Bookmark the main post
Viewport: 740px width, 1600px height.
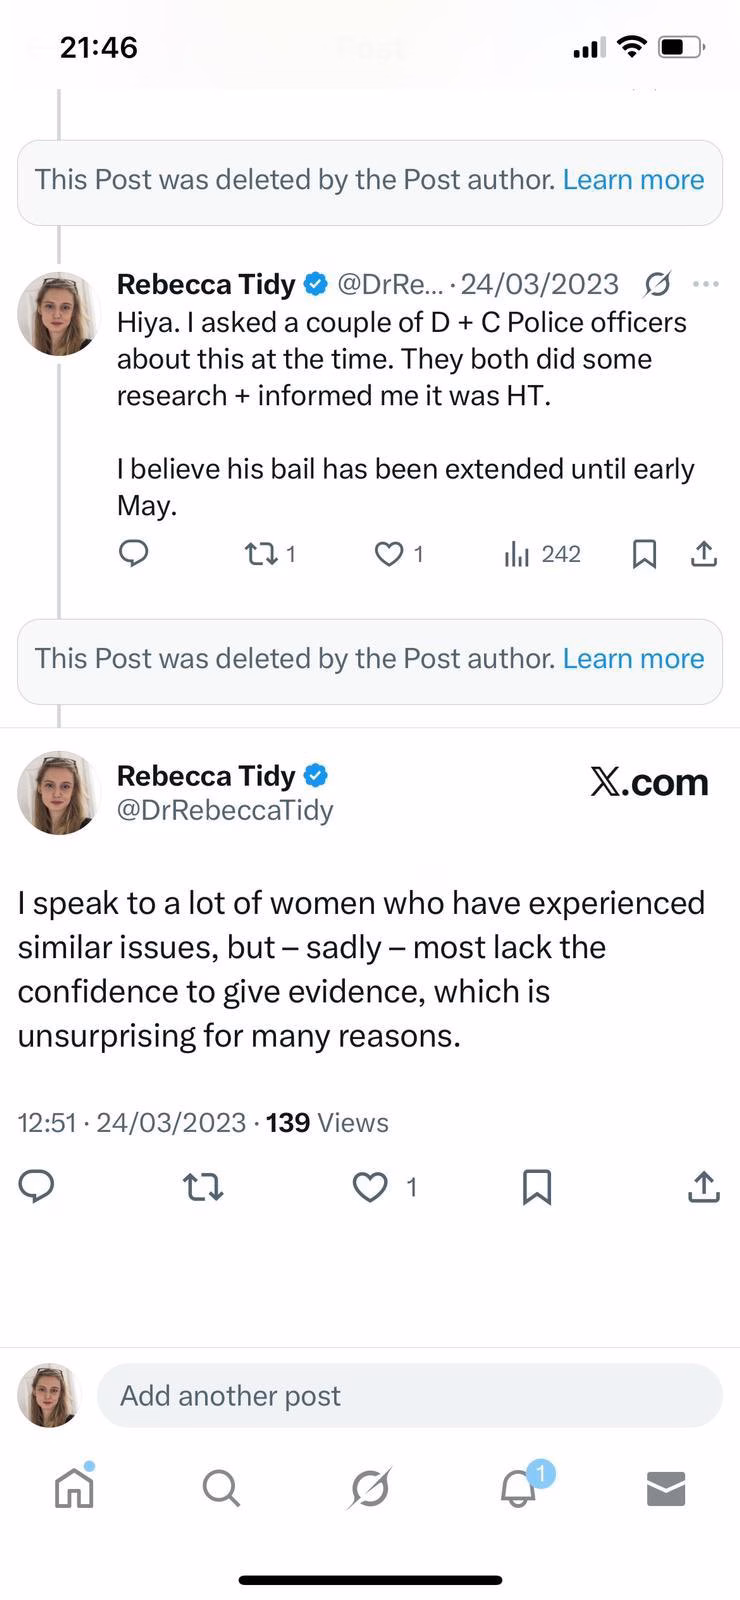(x=537, y=1187)
